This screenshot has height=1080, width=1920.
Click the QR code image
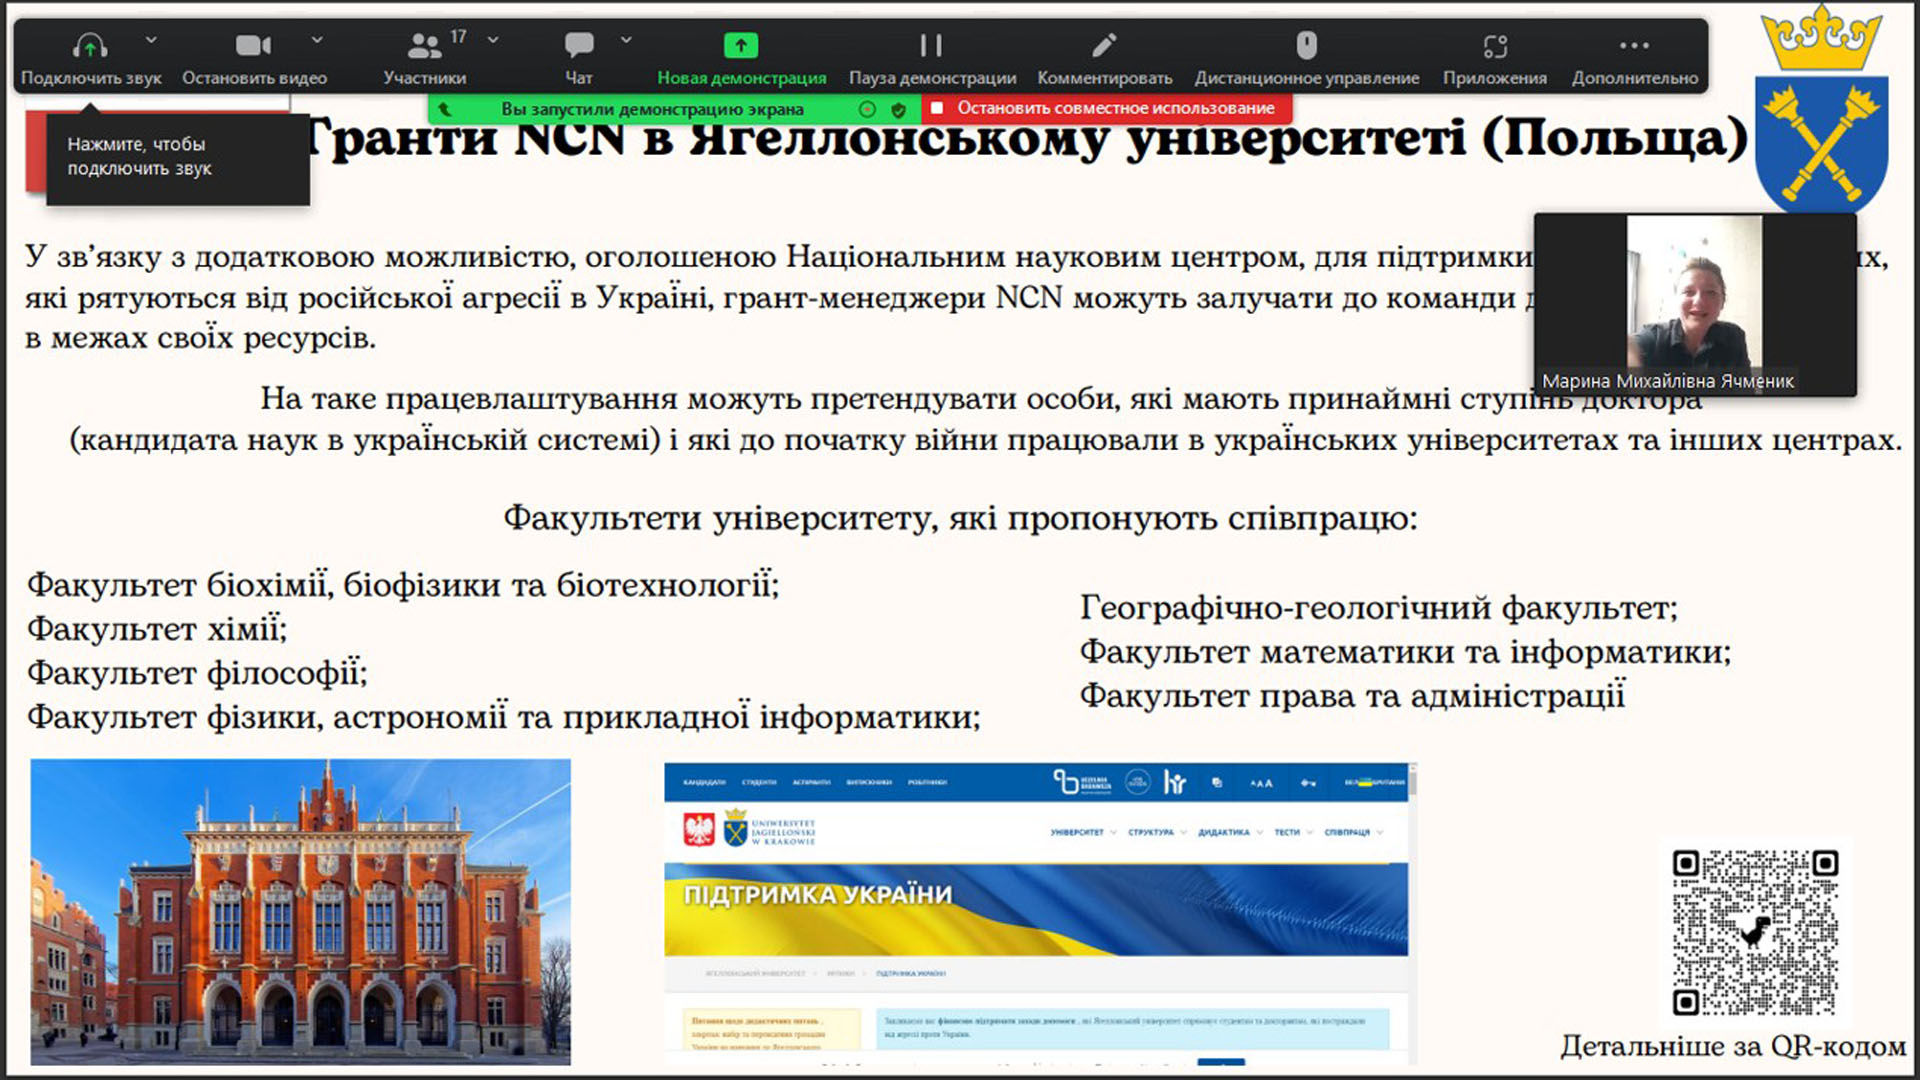pos(1755,932)
